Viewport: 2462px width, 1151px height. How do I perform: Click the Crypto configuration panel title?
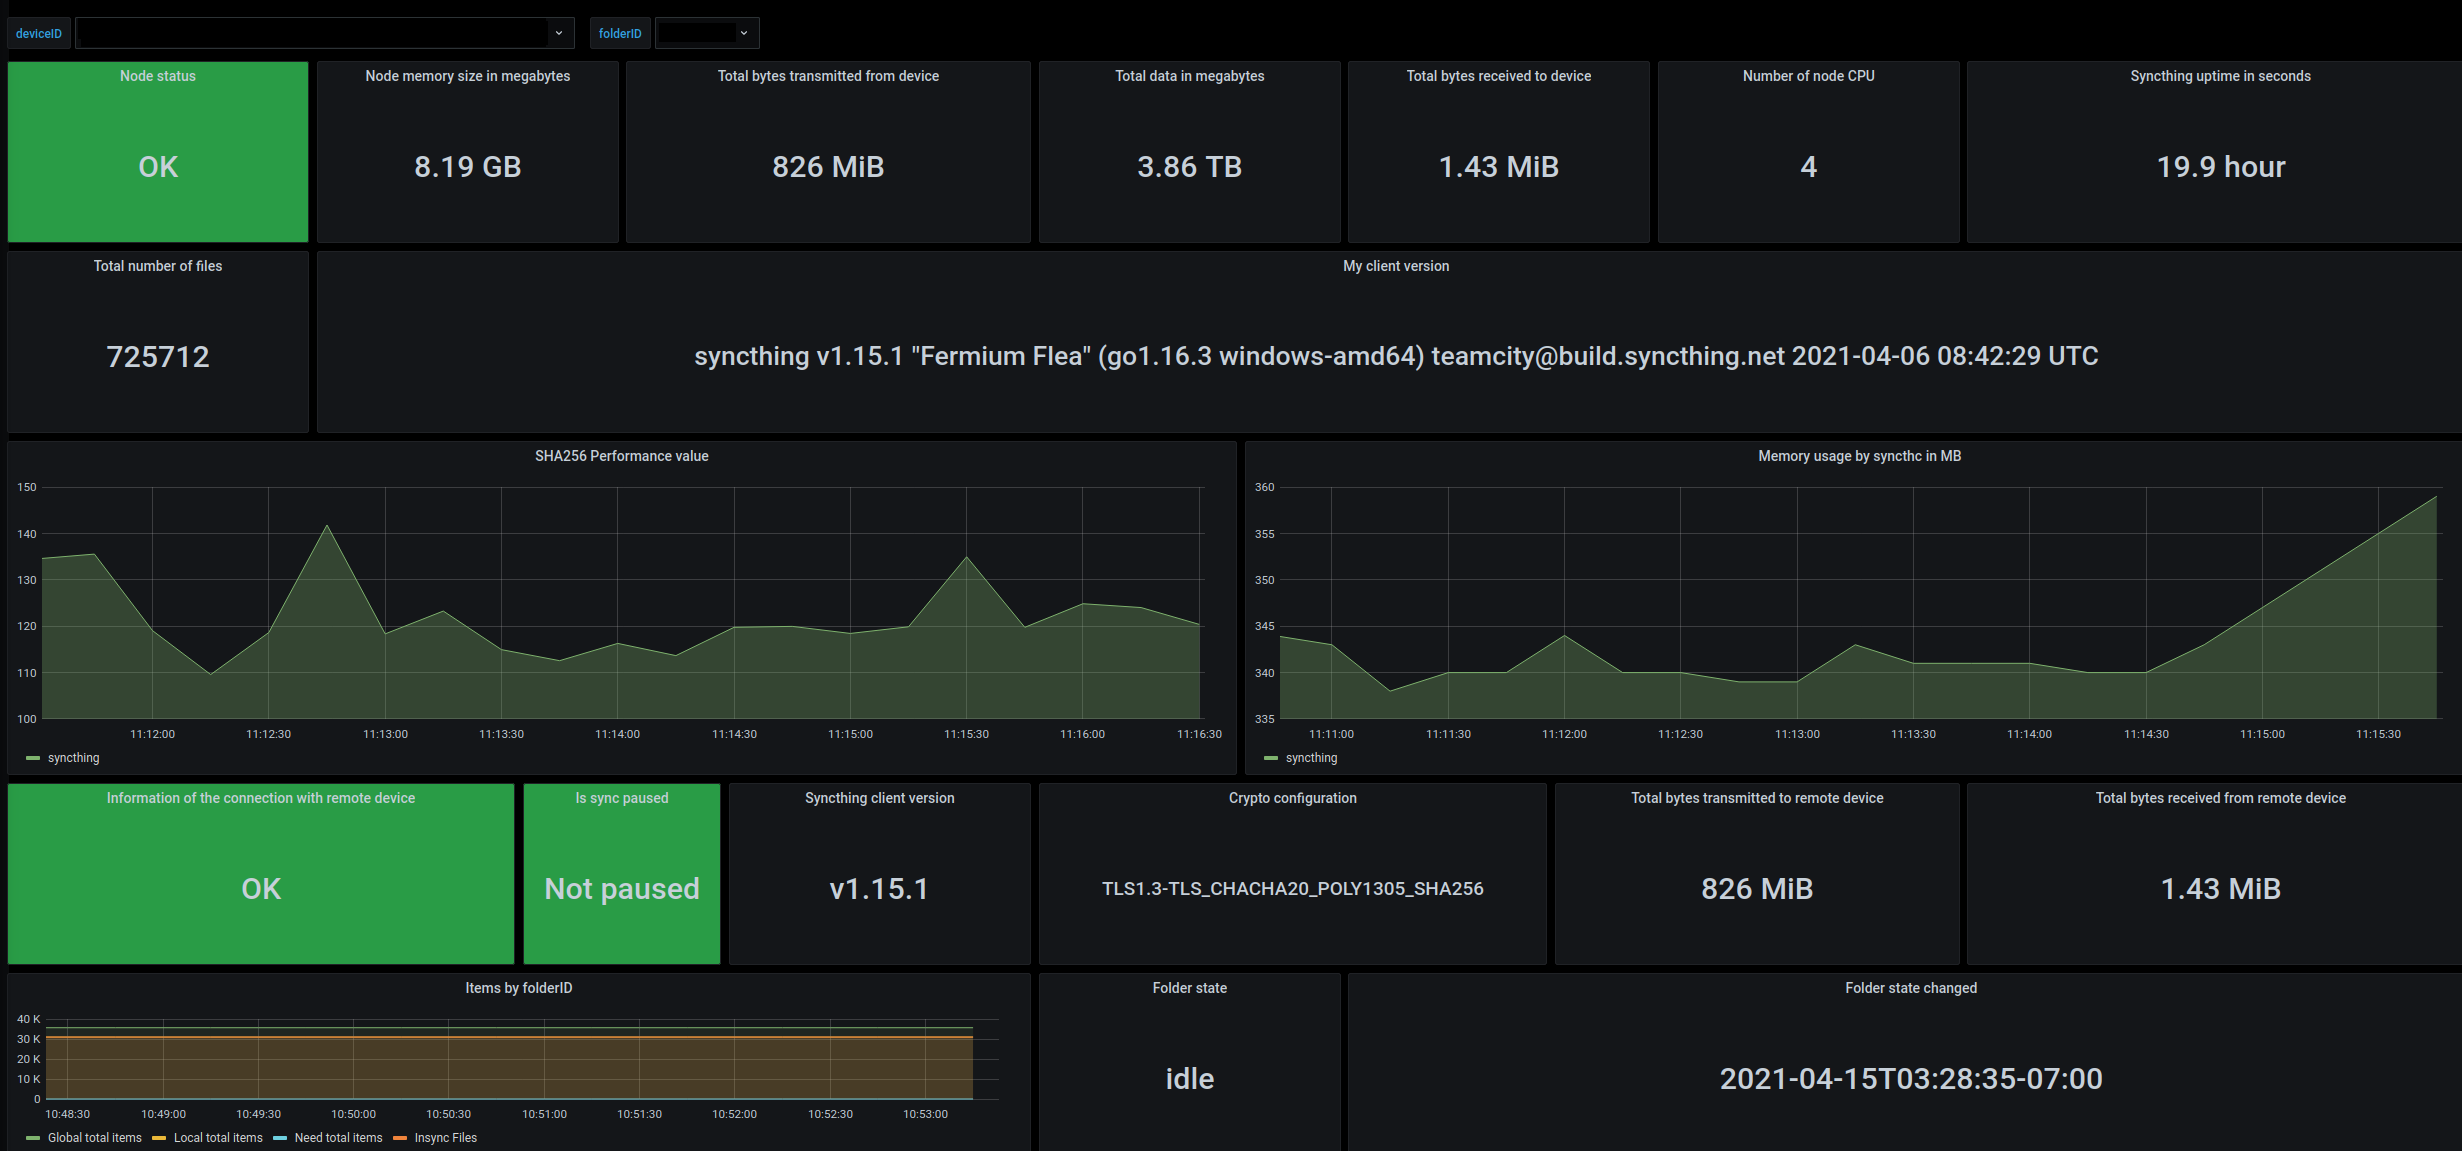pyautogui.click(x=1292, y=798)
